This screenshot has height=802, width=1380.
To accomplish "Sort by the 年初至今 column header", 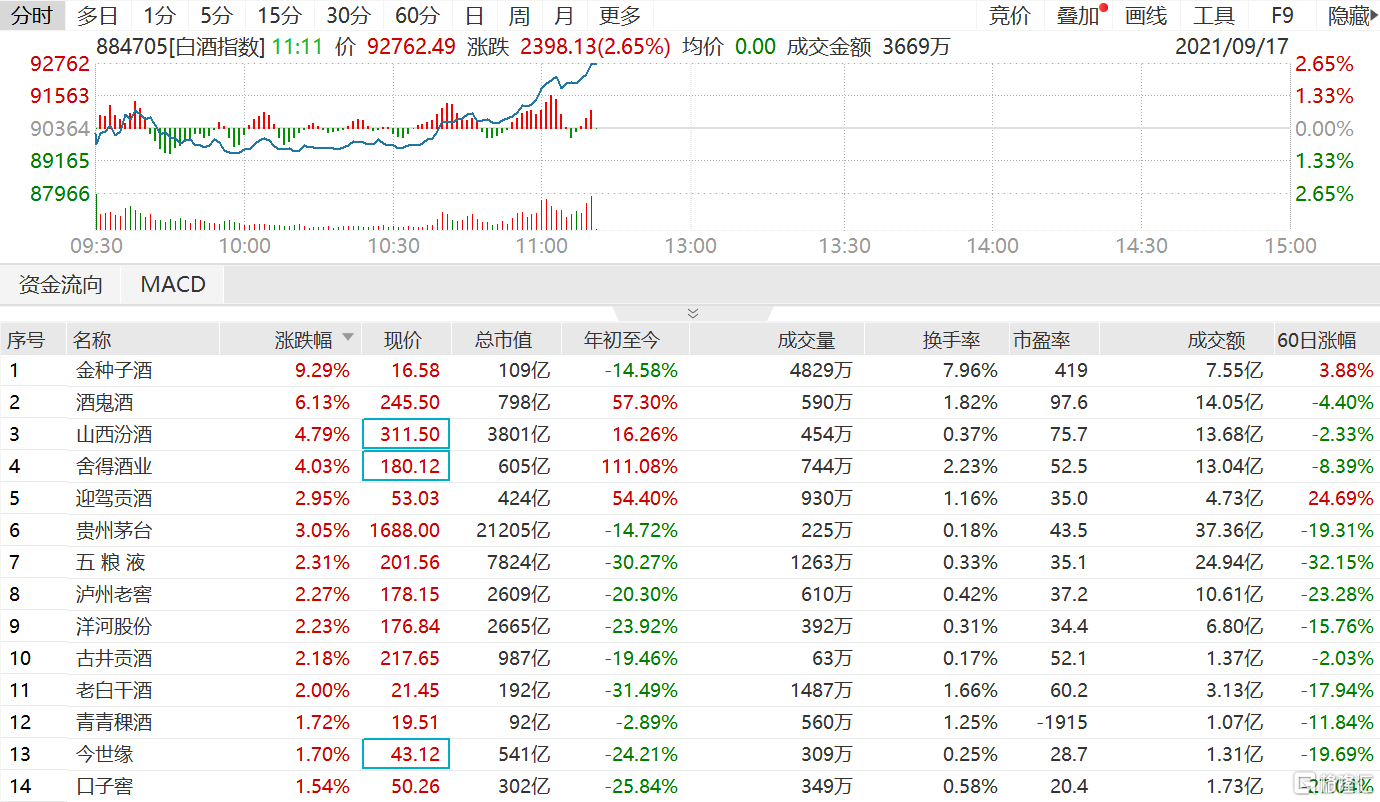I will point(624,340).
